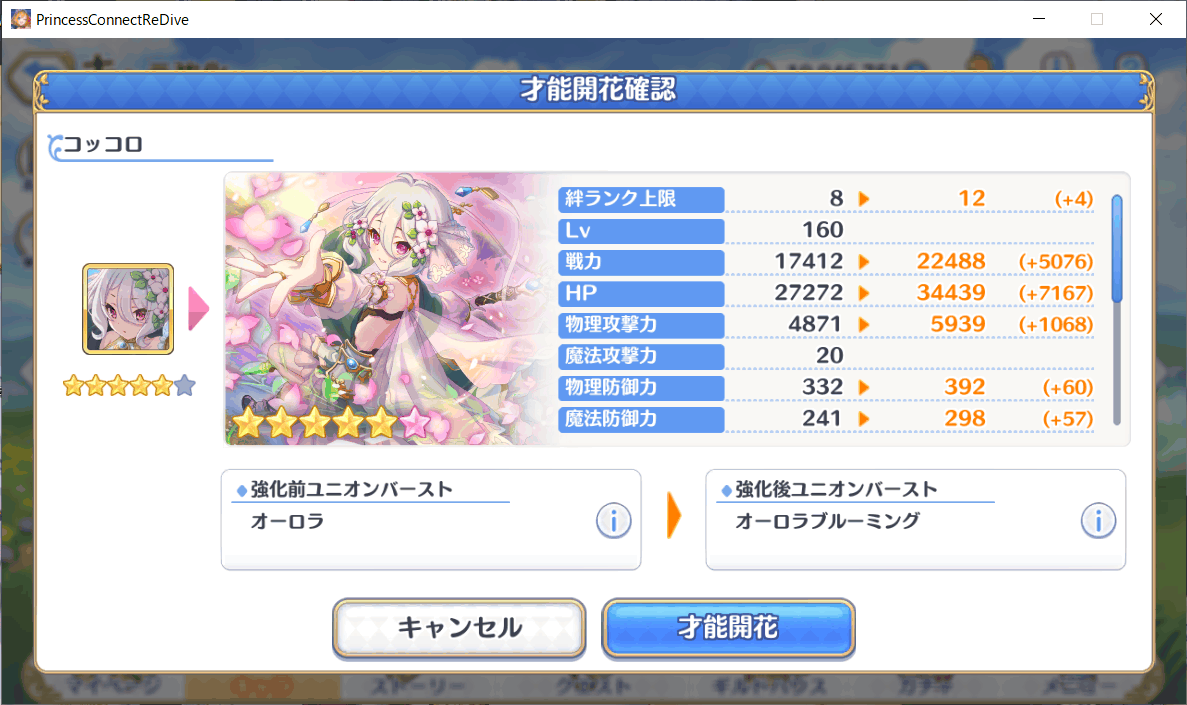The image size is (1187, 705).
Task: Select the 物理攻撃力 stat label
Action: click(641, 325)
